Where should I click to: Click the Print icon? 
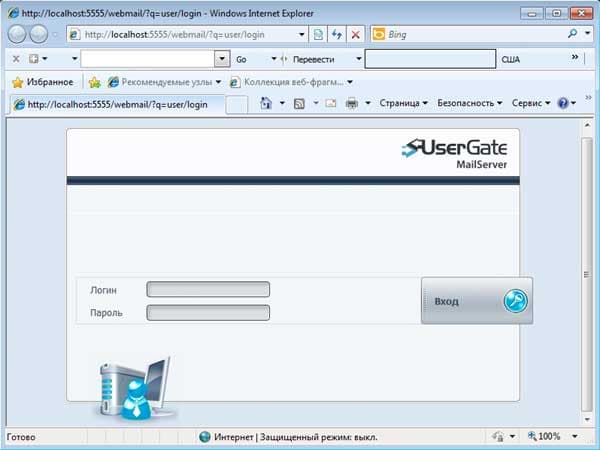(351, 103)
